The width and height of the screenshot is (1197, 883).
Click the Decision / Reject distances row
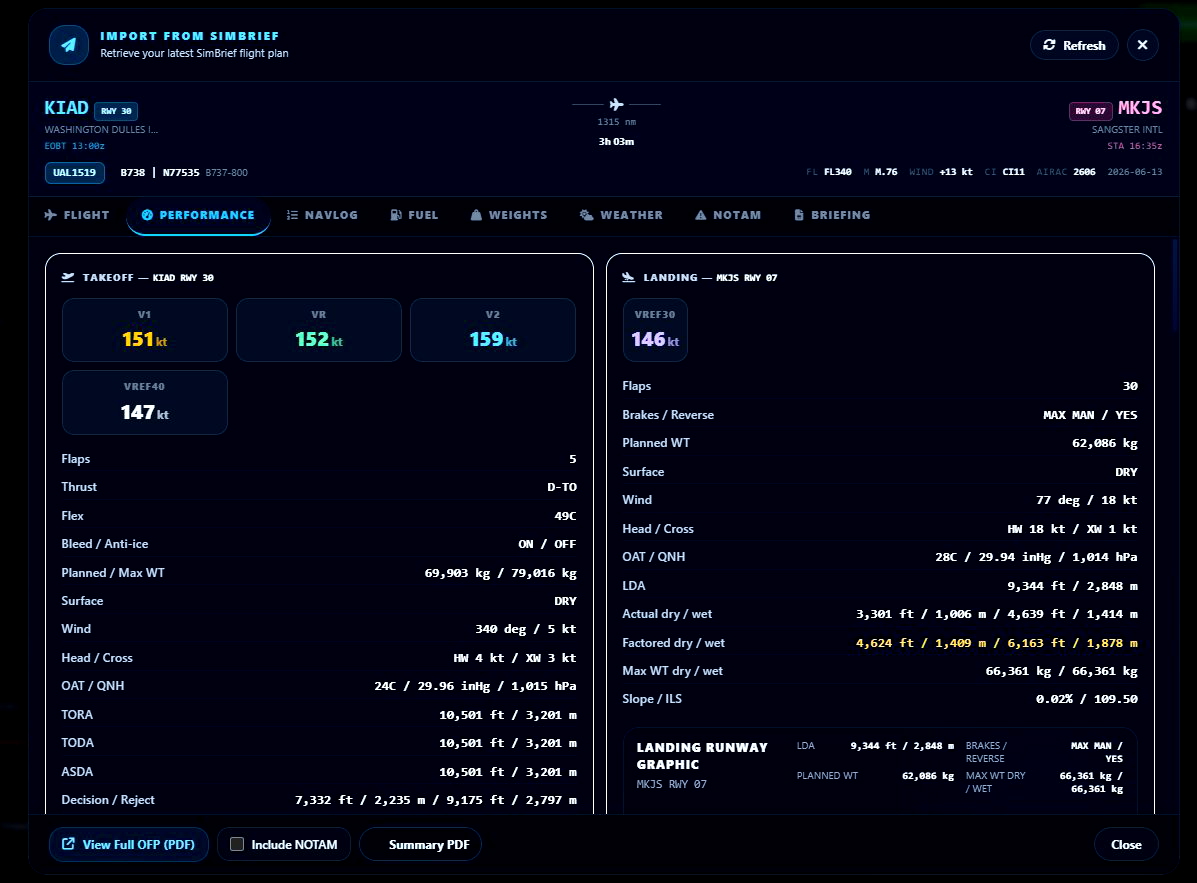click(x=319, y=800)
